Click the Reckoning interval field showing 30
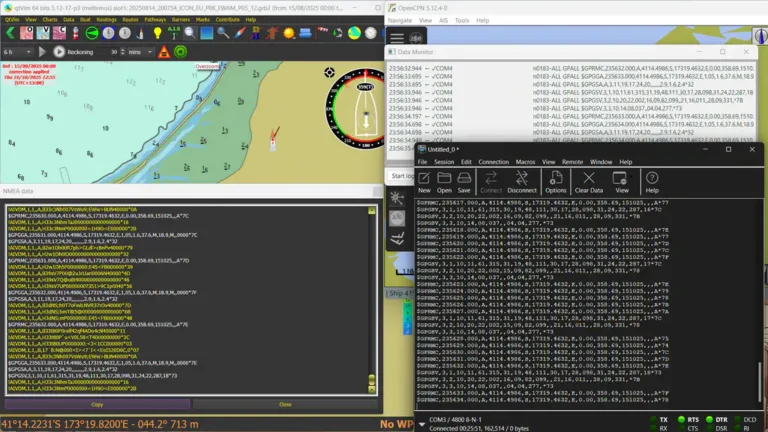 coord(114,51)
